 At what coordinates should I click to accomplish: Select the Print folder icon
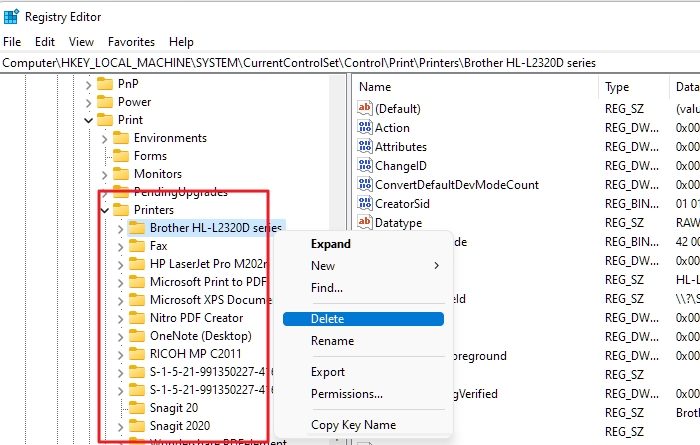click(x=105, y=120)
